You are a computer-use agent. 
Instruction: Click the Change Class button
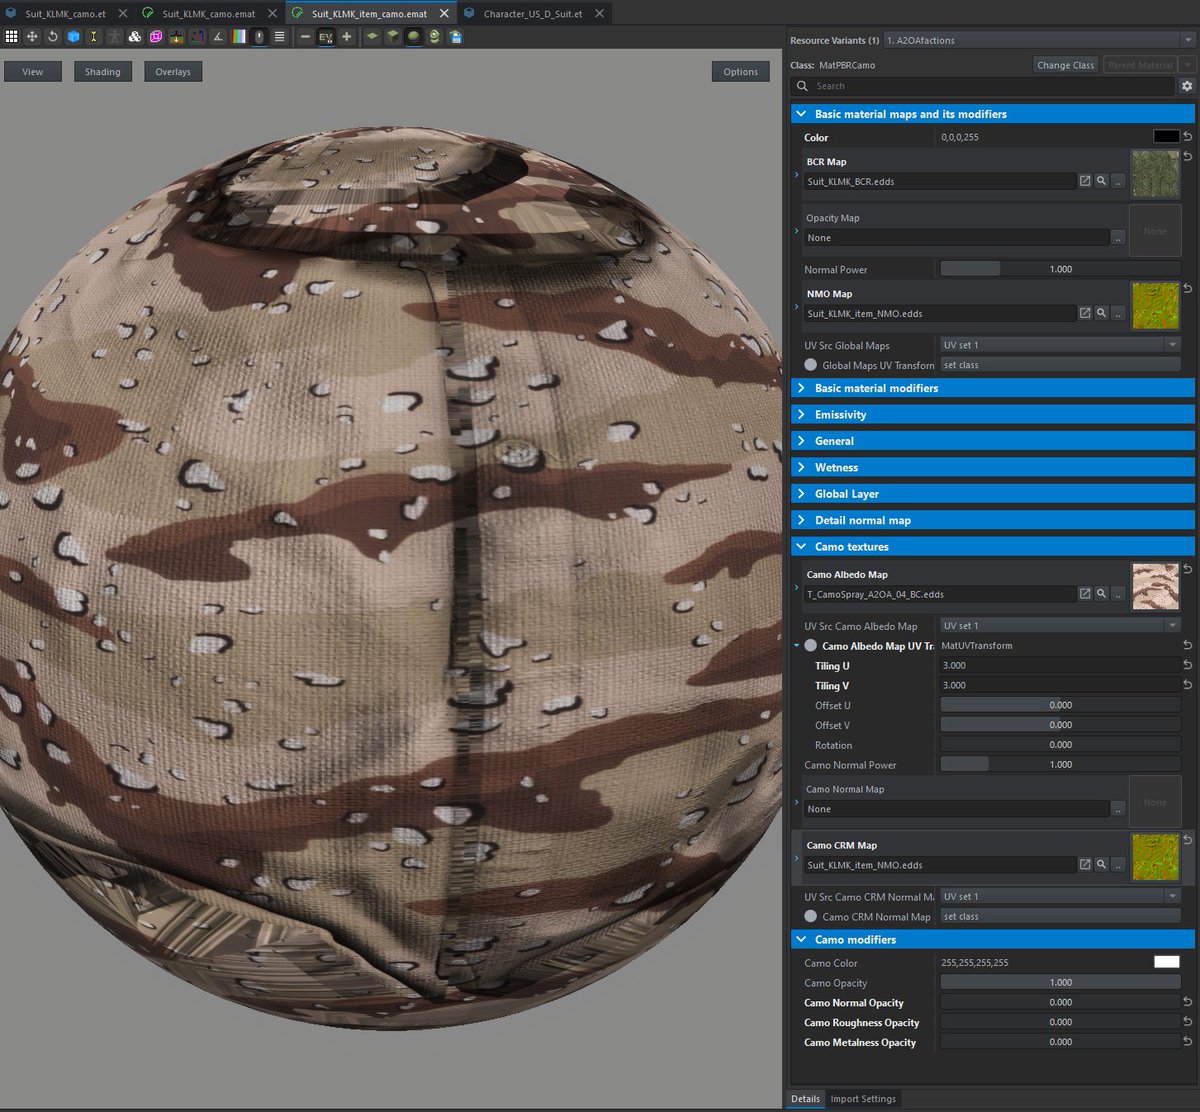click(1066, 65)
